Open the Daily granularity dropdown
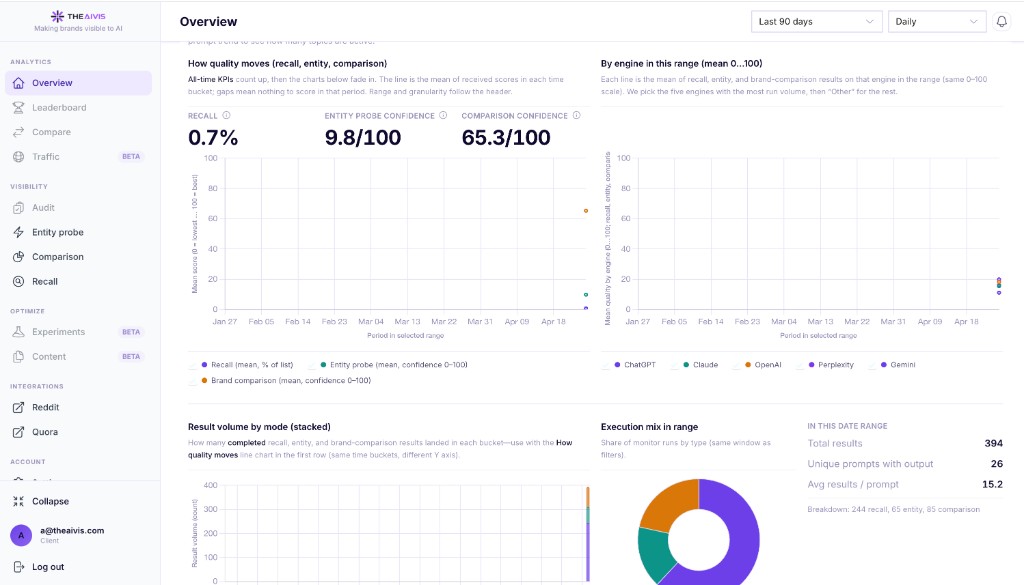The height and width of the screenshot is (585, 1024). pos(936,22)
